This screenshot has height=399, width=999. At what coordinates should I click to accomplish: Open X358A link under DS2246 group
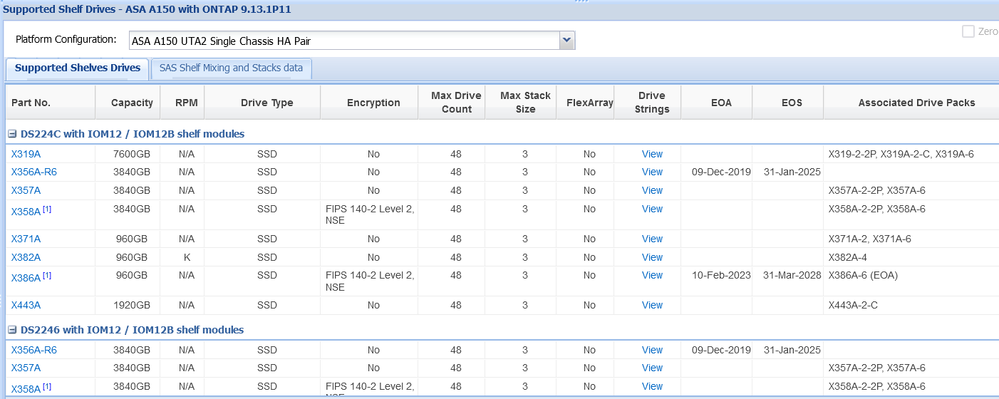[26, 388]
